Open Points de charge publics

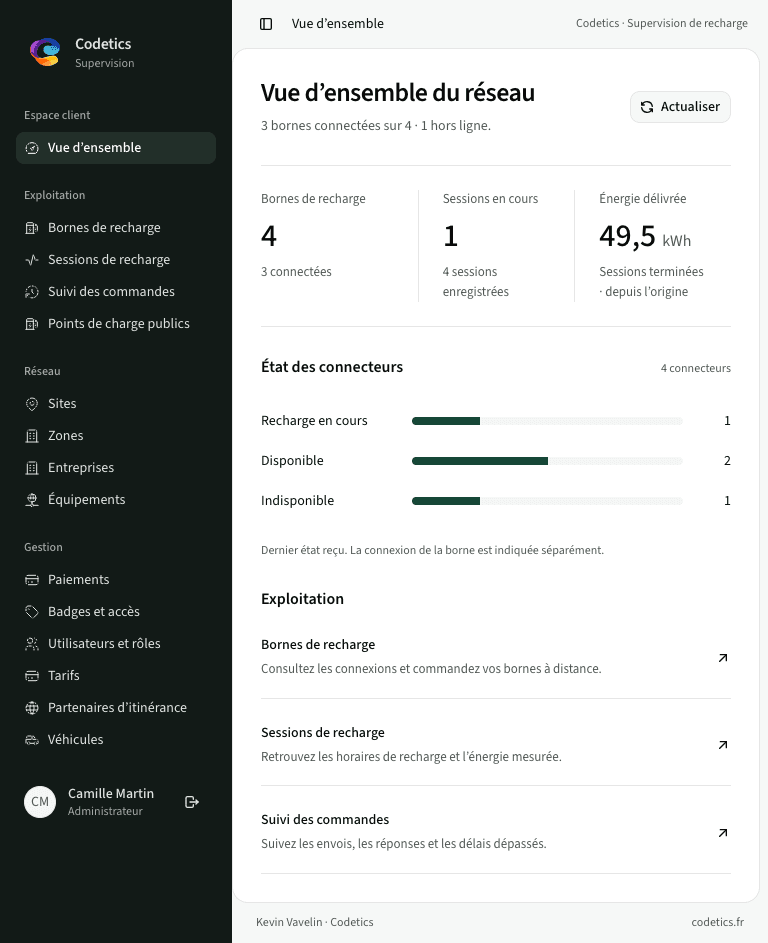click(x=116, y=324)
